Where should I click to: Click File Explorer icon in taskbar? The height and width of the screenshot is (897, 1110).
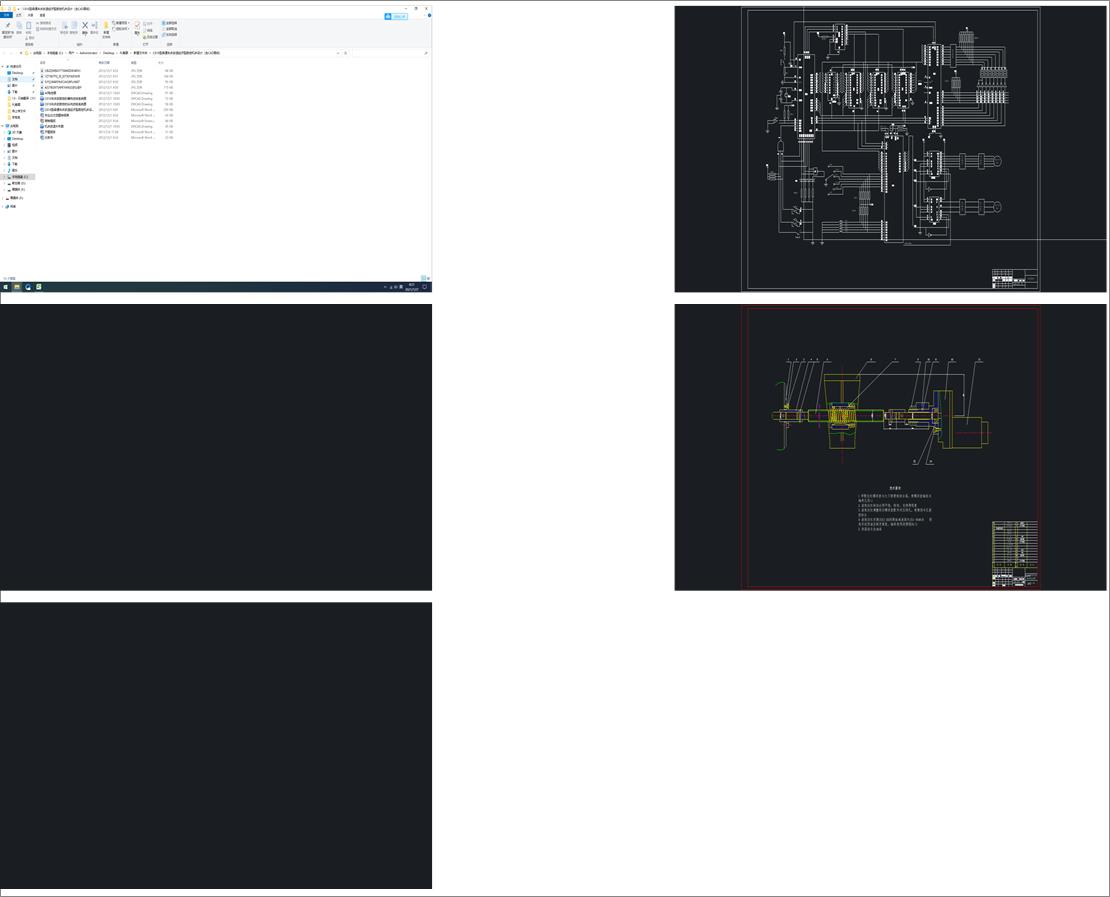pos(17,287)
